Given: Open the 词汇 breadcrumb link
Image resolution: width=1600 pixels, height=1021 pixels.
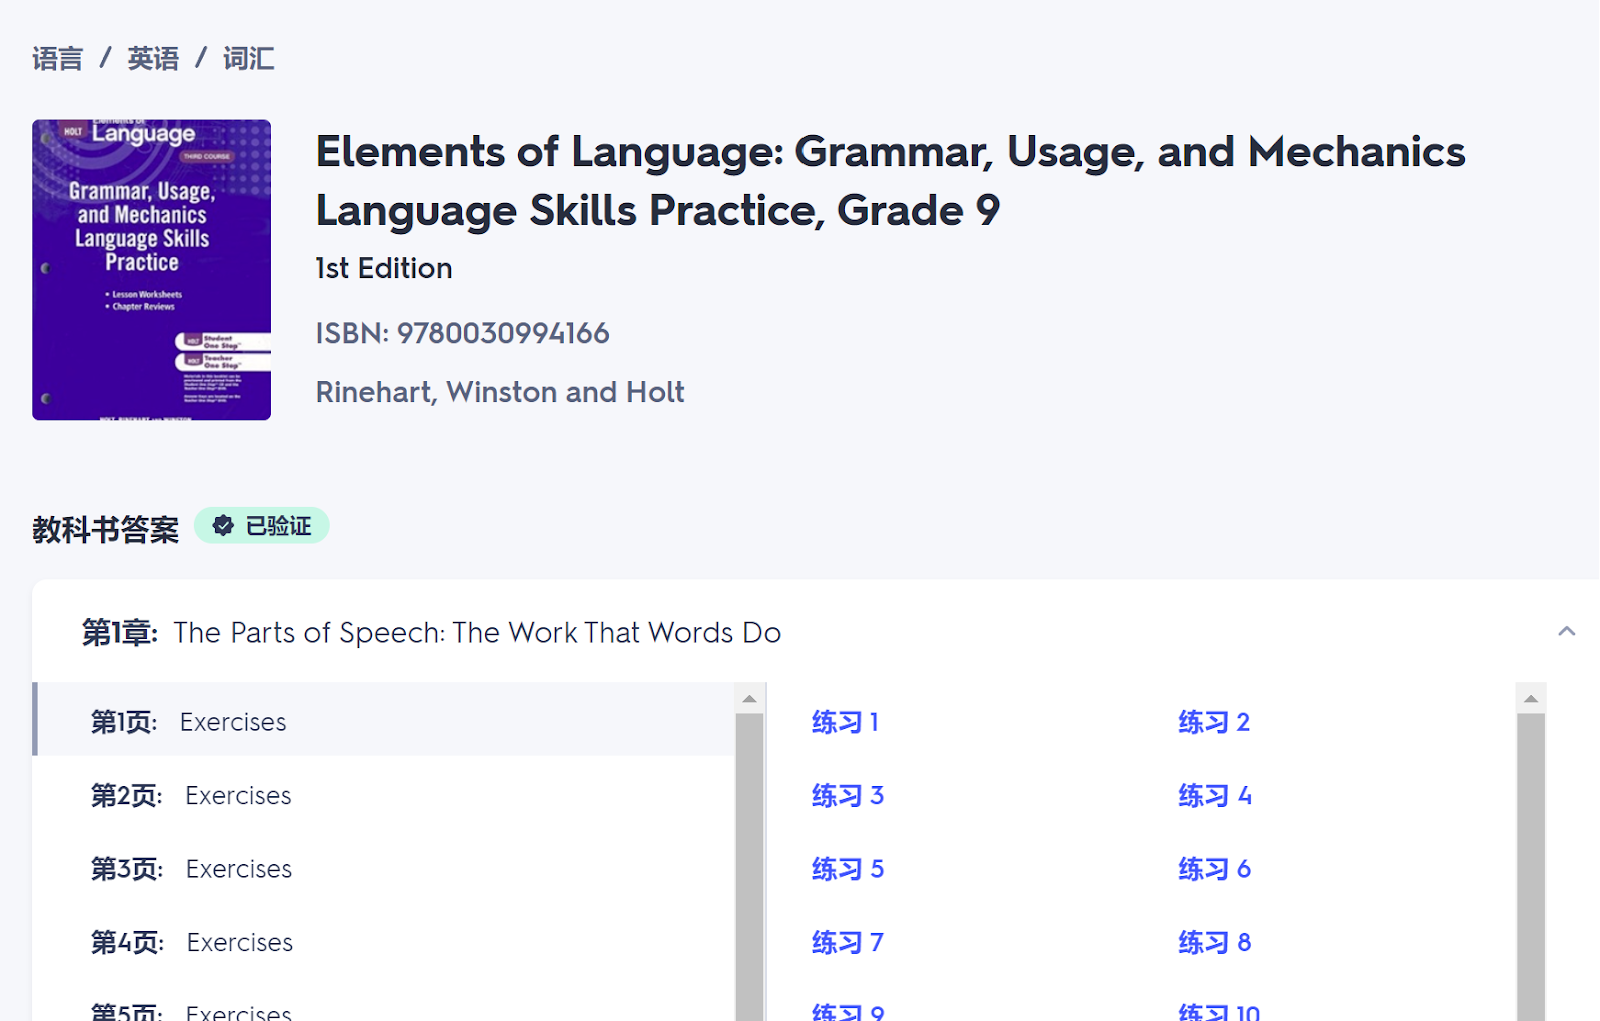Looking at the screenshot, I should tap(248, 59).
